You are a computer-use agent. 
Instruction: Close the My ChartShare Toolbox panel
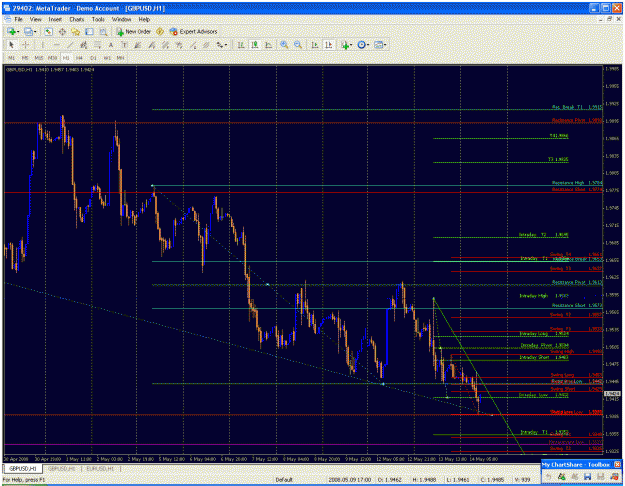pos(617,464)
